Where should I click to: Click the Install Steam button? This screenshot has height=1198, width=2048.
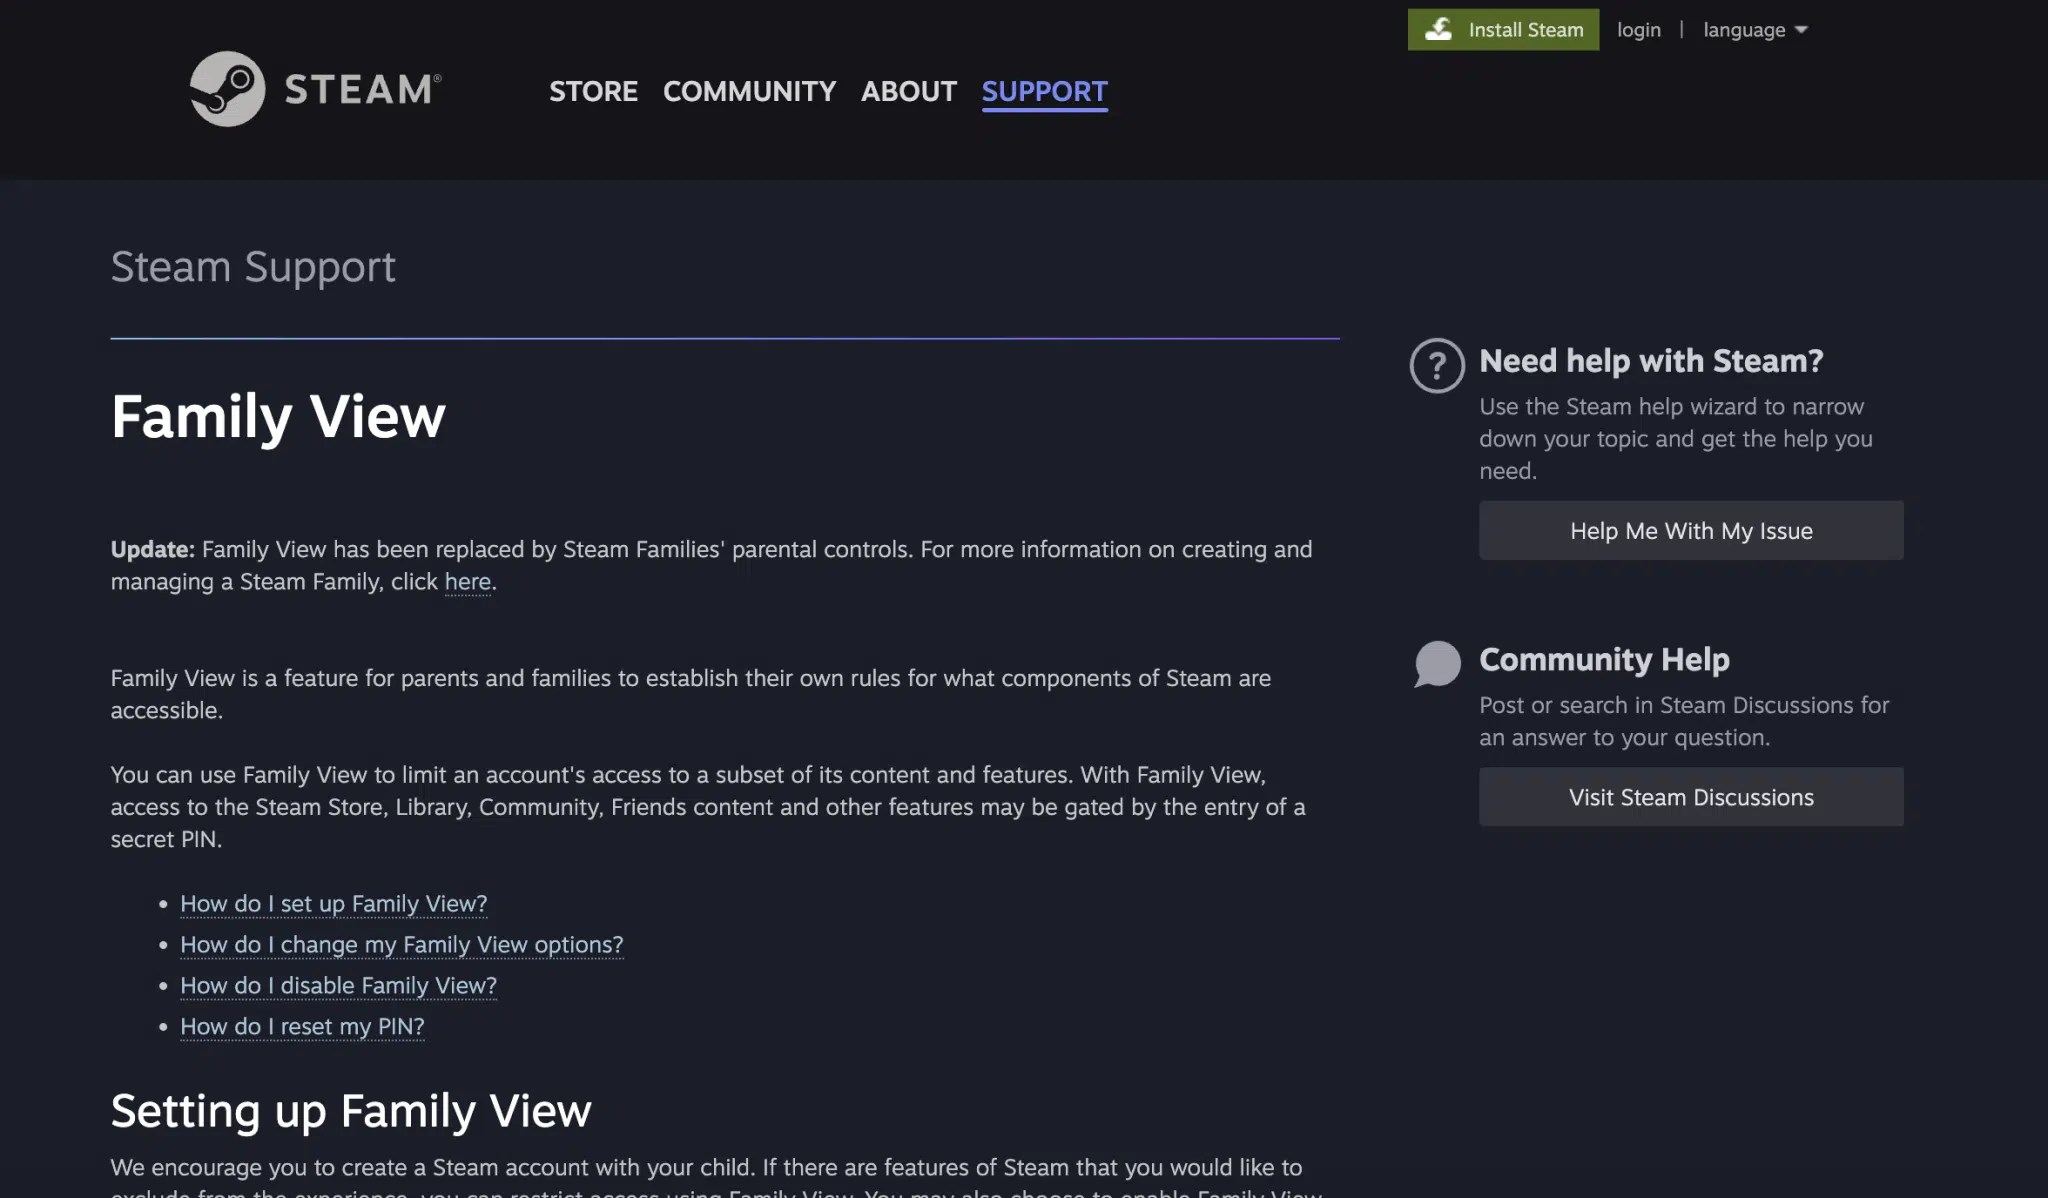point(1503,29)
